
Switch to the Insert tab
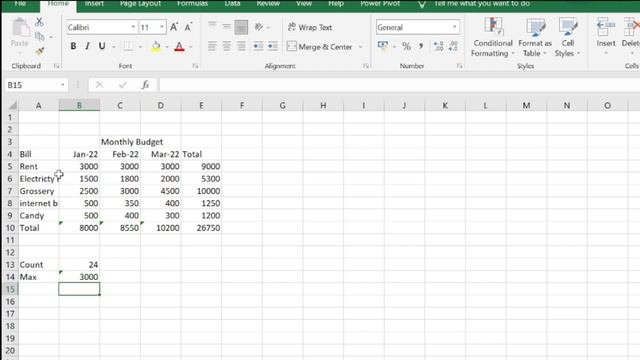[x=94, y=4]
